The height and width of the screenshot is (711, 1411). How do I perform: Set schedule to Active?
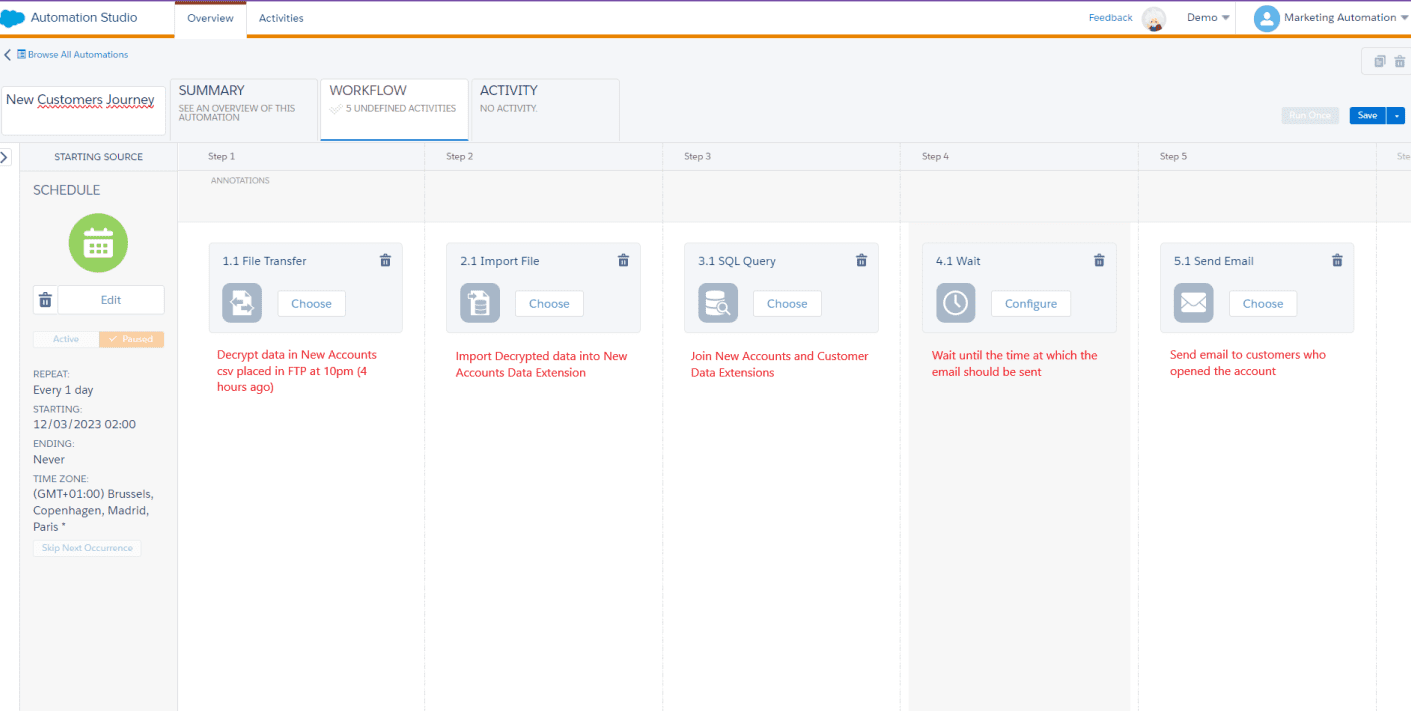tap(66, 339)
